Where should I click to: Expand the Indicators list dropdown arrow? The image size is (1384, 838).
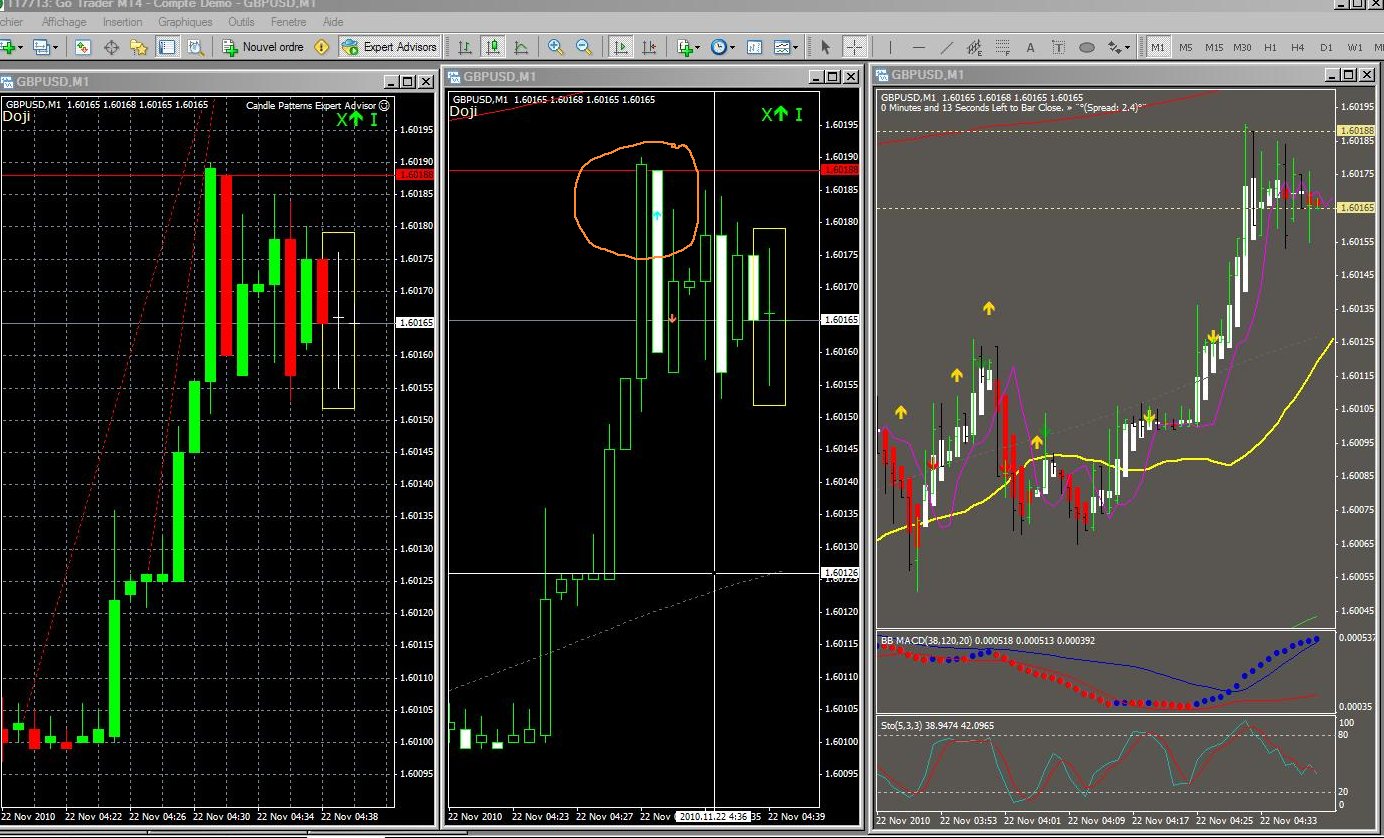[699, 48]
